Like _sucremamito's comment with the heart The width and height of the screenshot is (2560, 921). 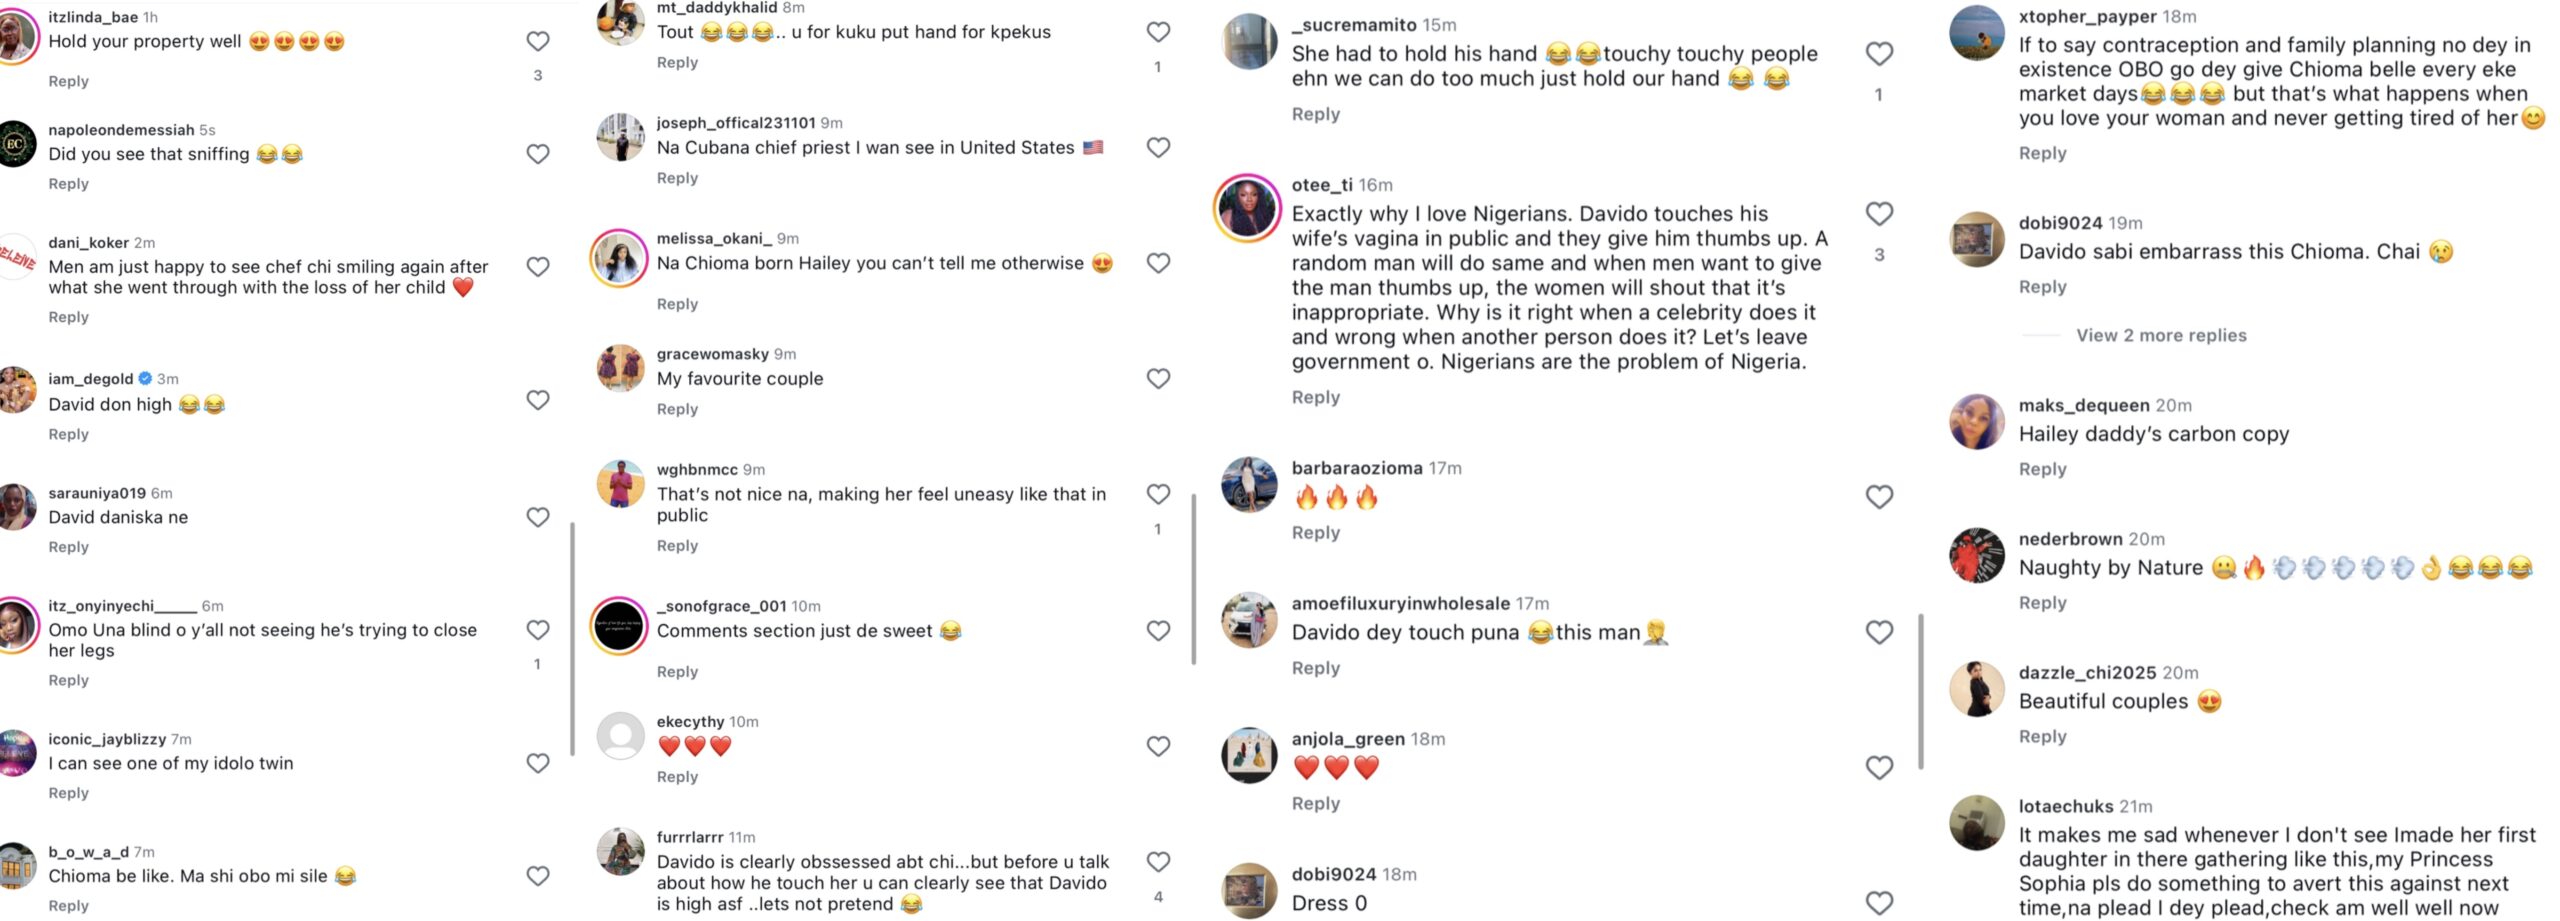pyautogui.click(x=1879, y=54)
